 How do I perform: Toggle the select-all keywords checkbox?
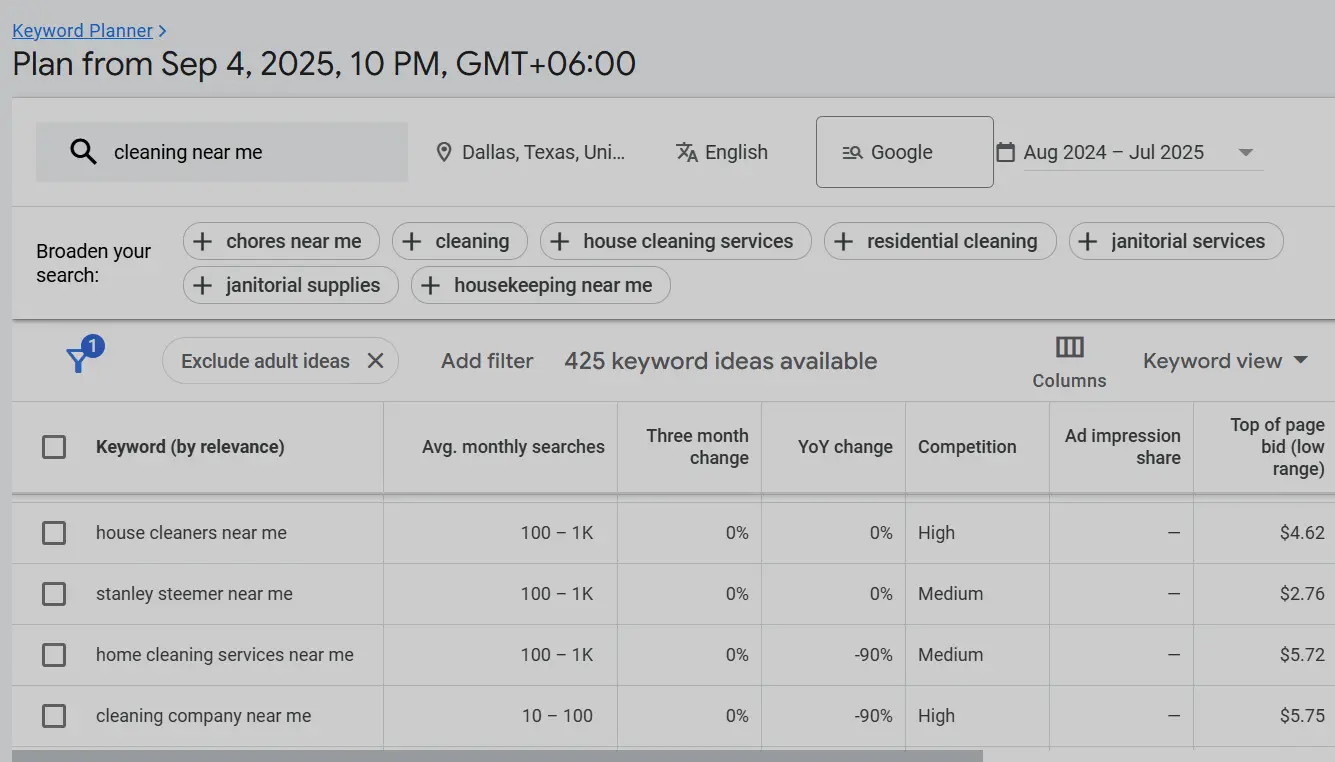54,447
